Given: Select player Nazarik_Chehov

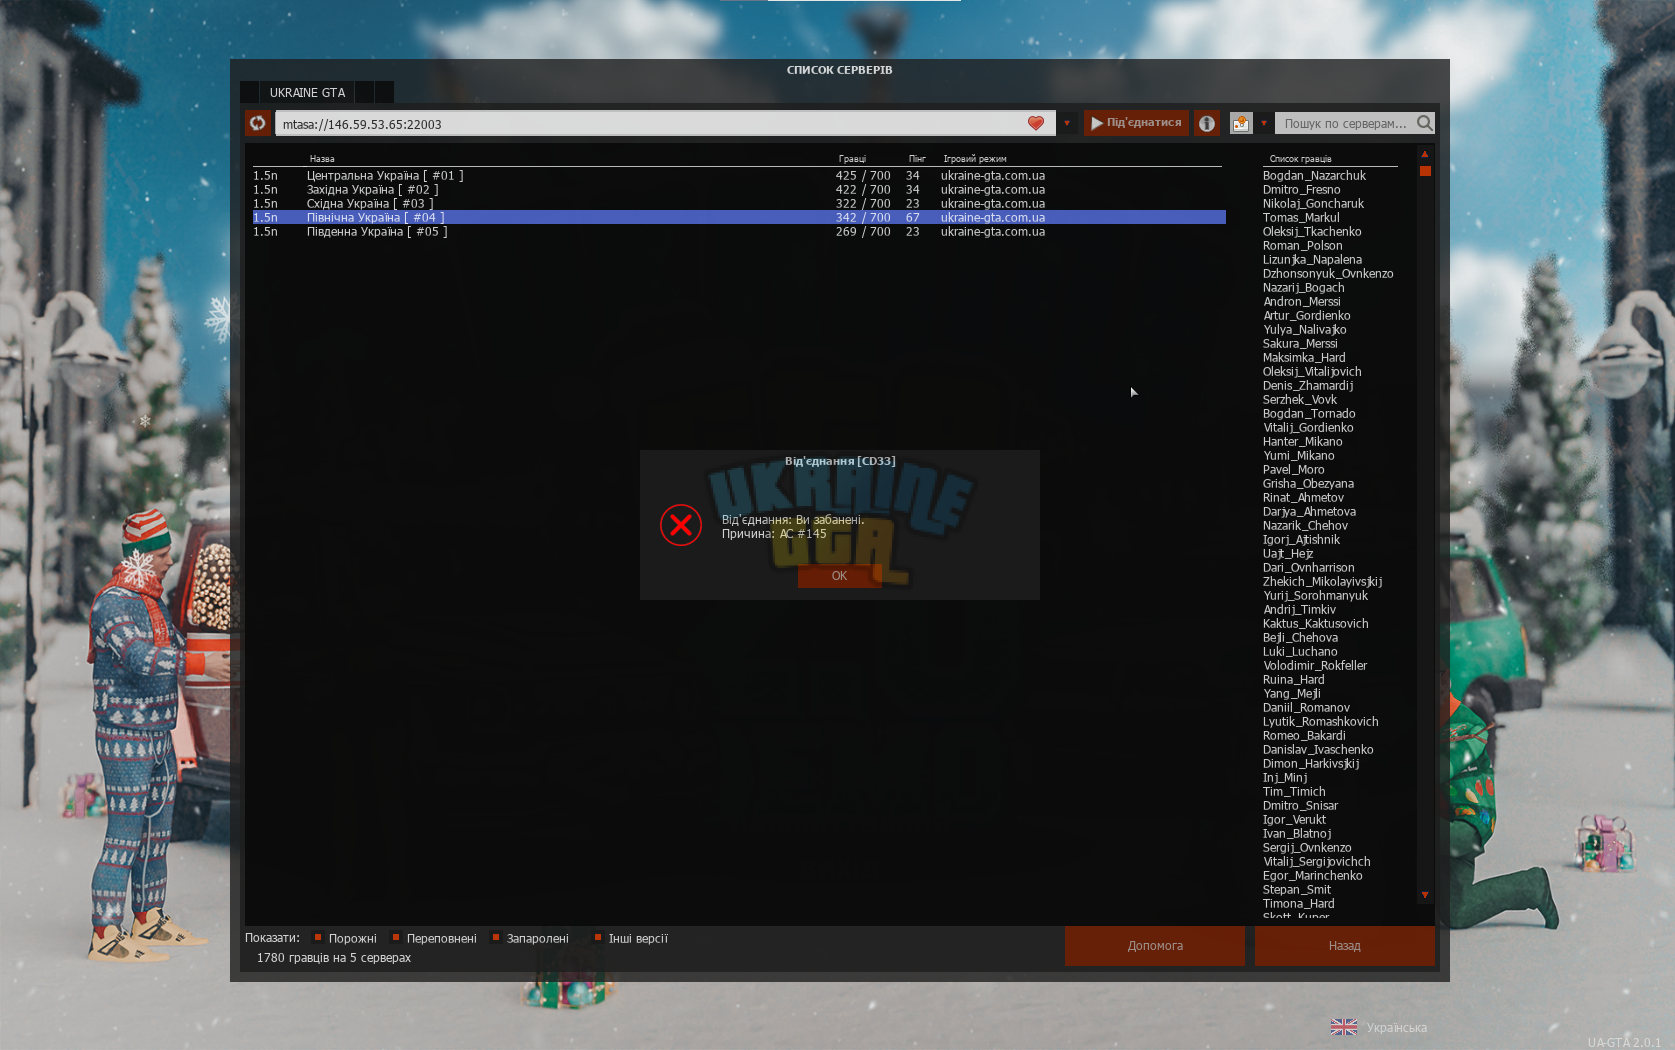Looking at the screenshot, I should coord(1305,526).
